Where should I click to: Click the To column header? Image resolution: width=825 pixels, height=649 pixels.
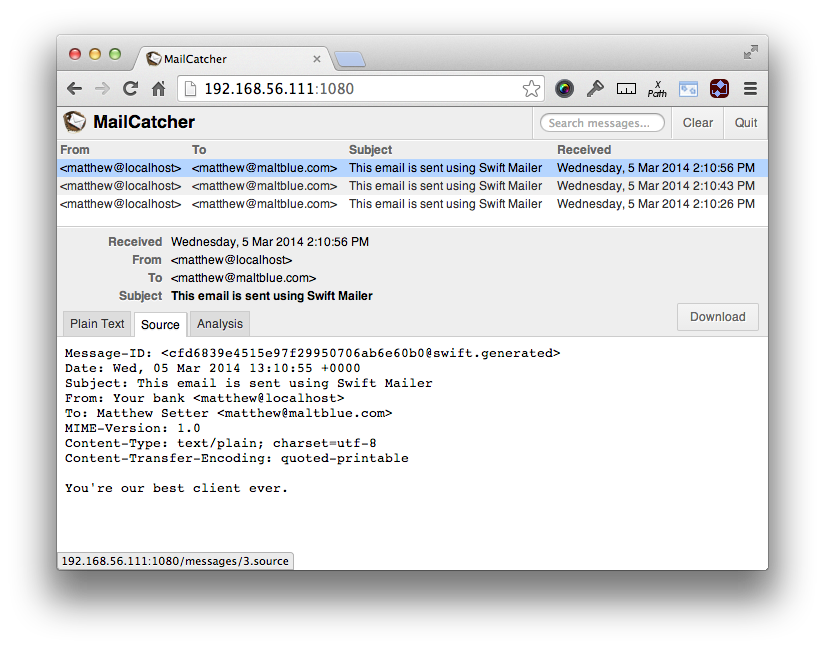coord(199,150)
